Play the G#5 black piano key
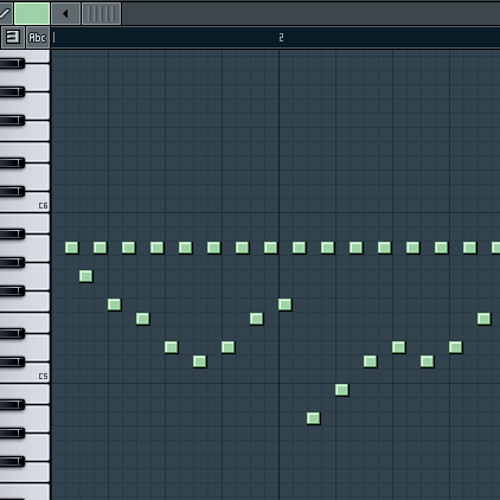Screen dimensions: 500x500 (x=12, y=262)
